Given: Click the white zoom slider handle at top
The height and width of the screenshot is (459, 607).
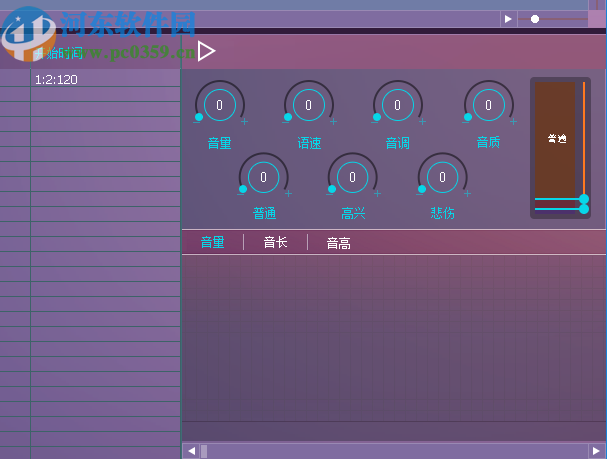Looking at the screenshot, I should click(x=535, y=19).
